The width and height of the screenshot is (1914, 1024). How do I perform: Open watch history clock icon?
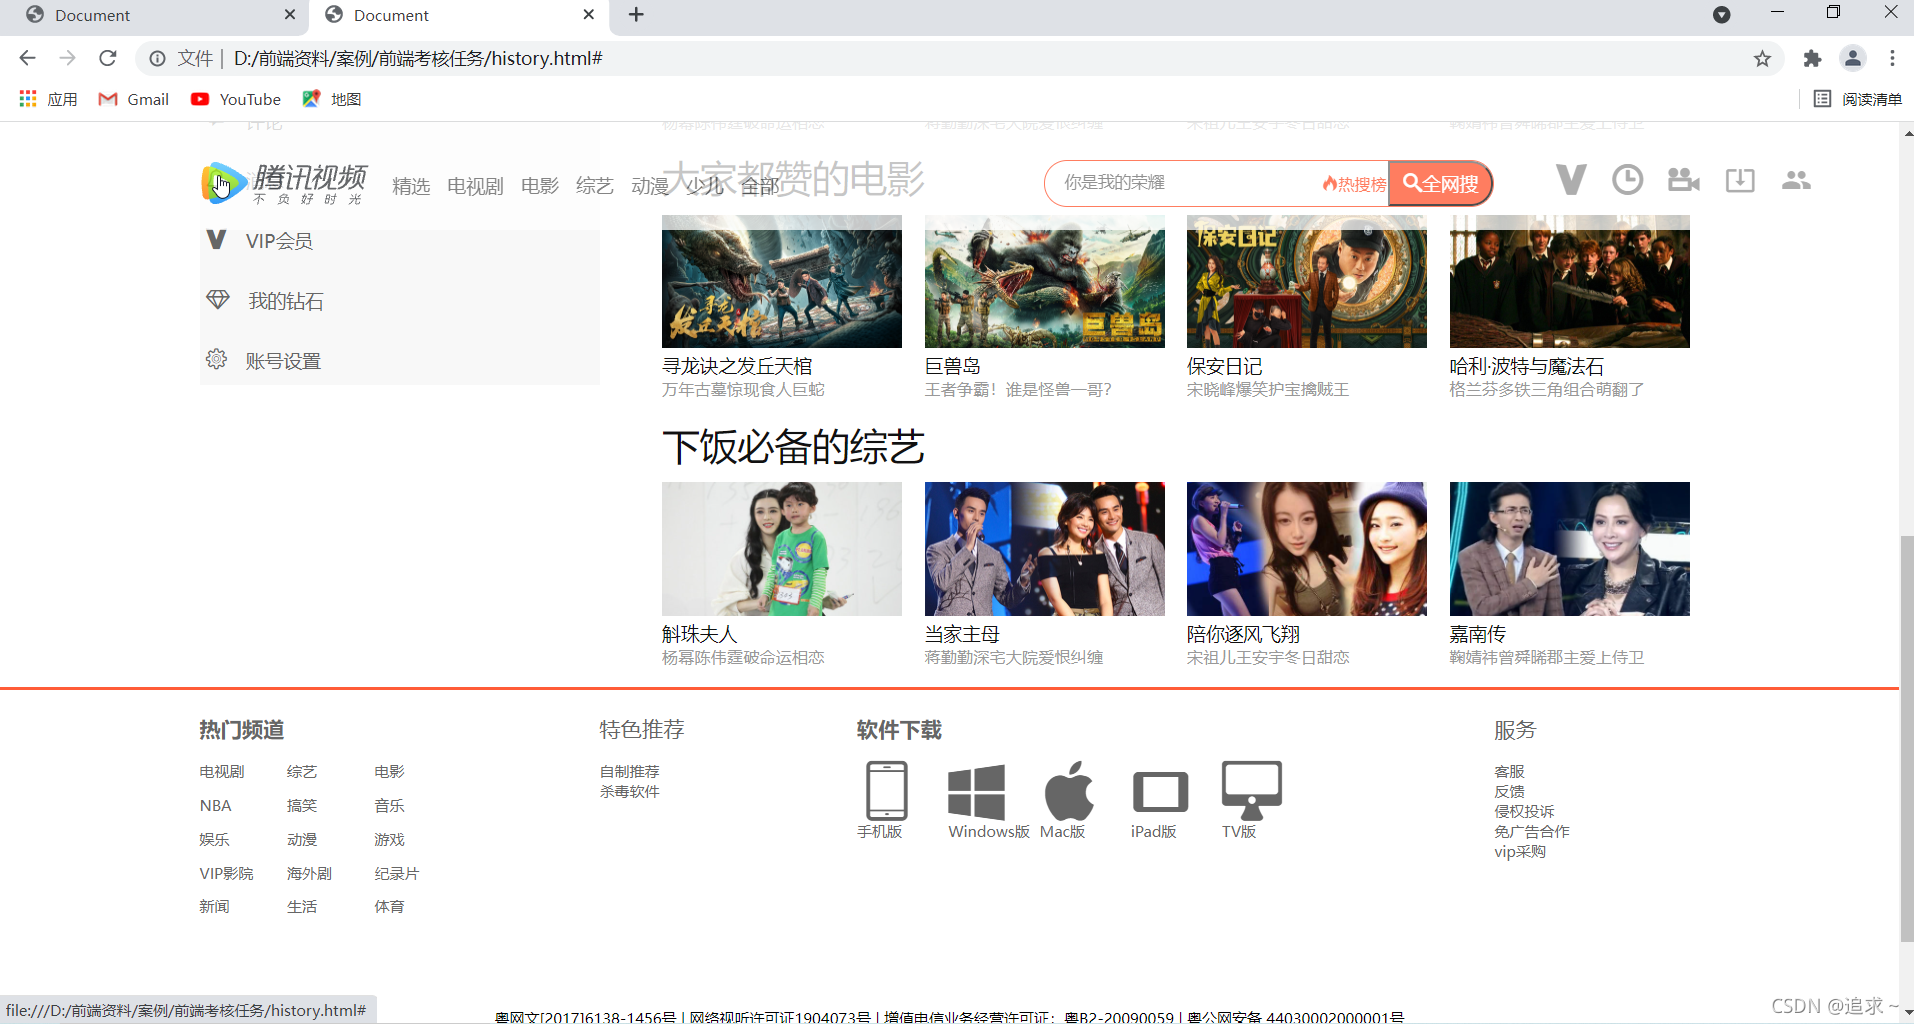point(1627,180)
